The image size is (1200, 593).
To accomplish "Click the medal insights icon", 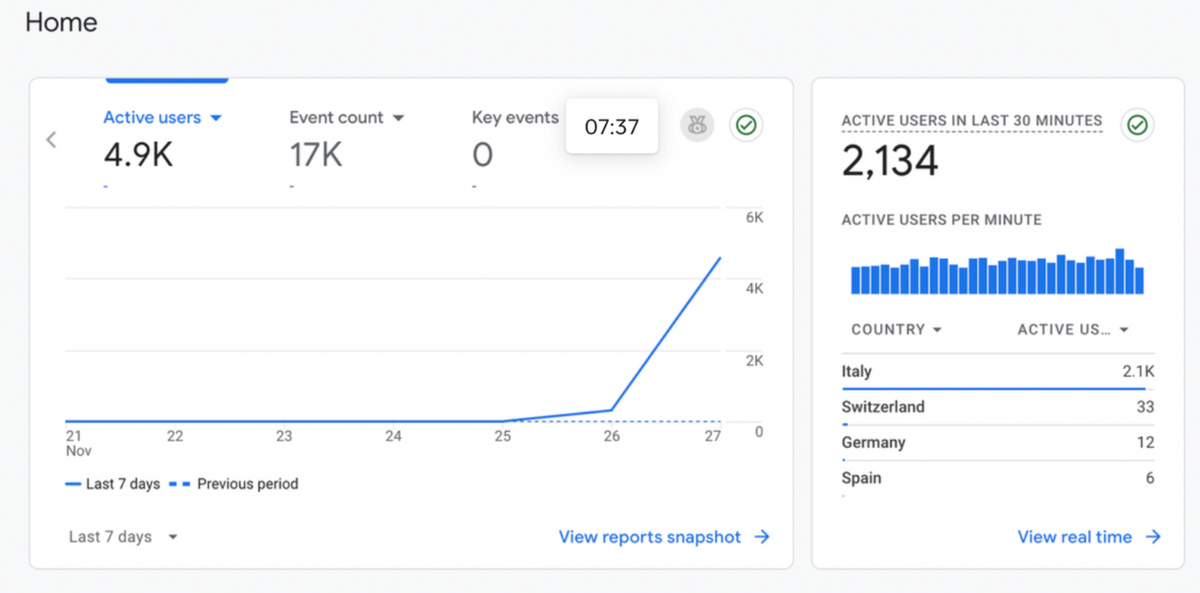I will (x=697, y=125).
